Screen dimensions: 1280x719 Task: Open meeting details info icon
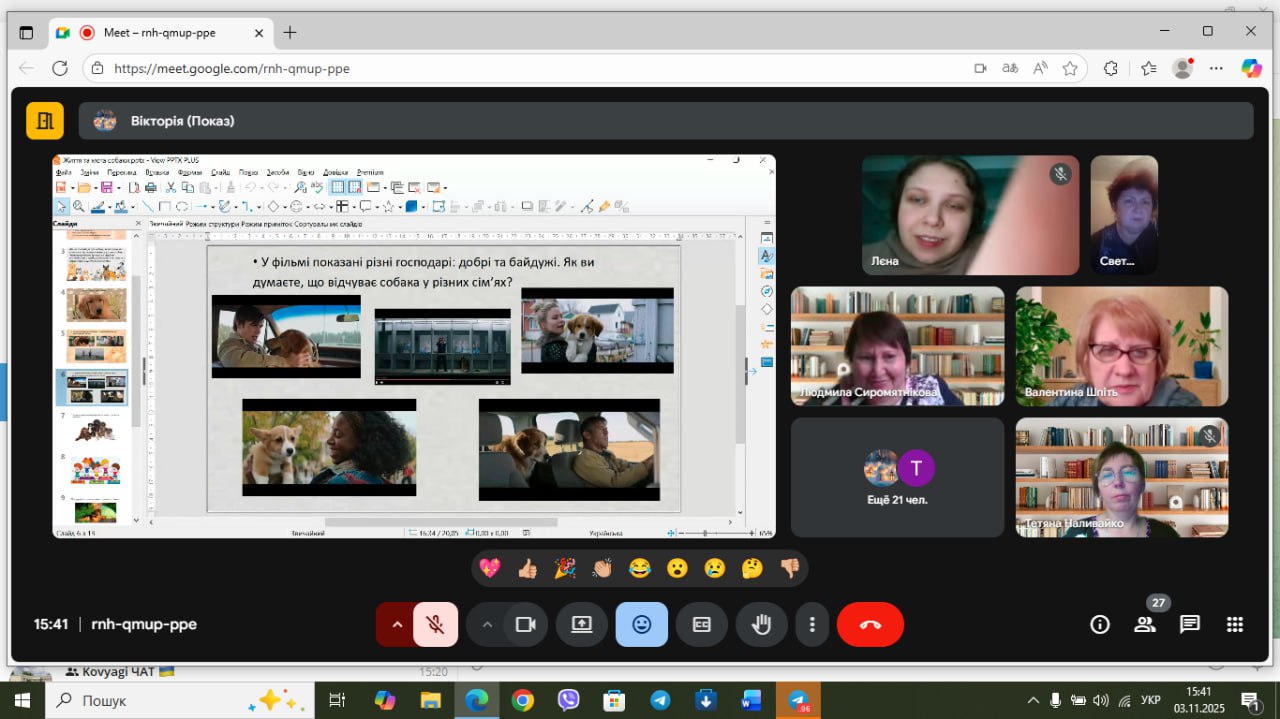pos(1100,625)
